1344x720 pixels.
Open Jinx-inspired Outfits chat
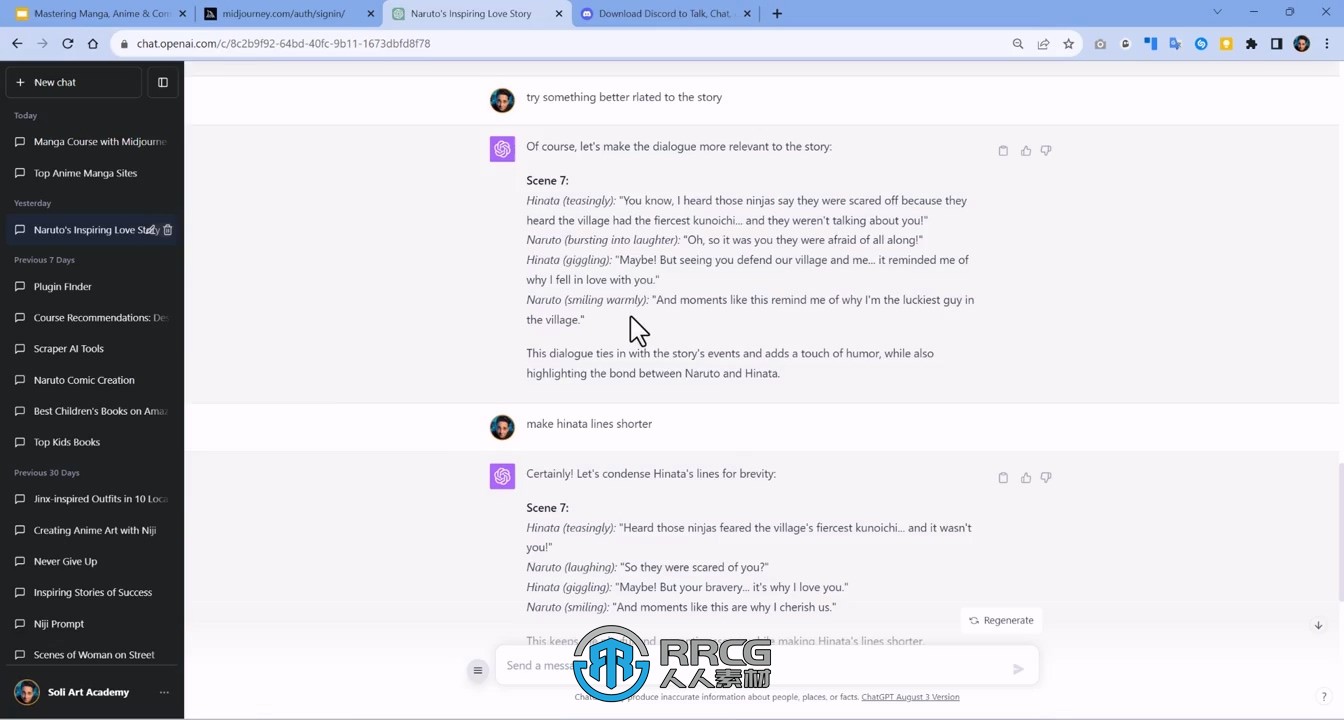coord(92,499)
